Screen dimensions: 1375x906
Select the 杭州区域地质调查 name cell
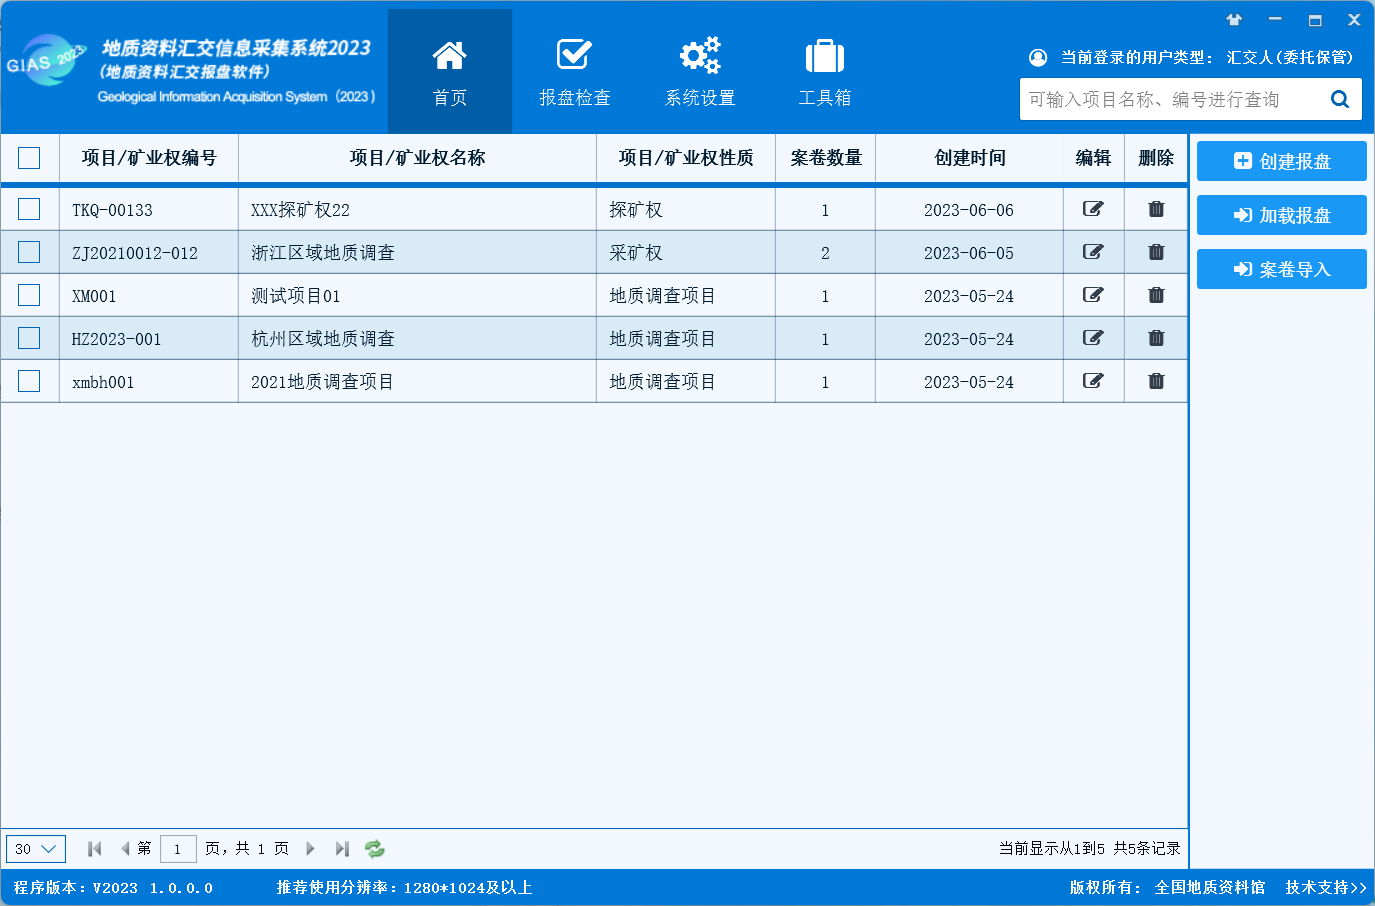(x=417, y=338)
